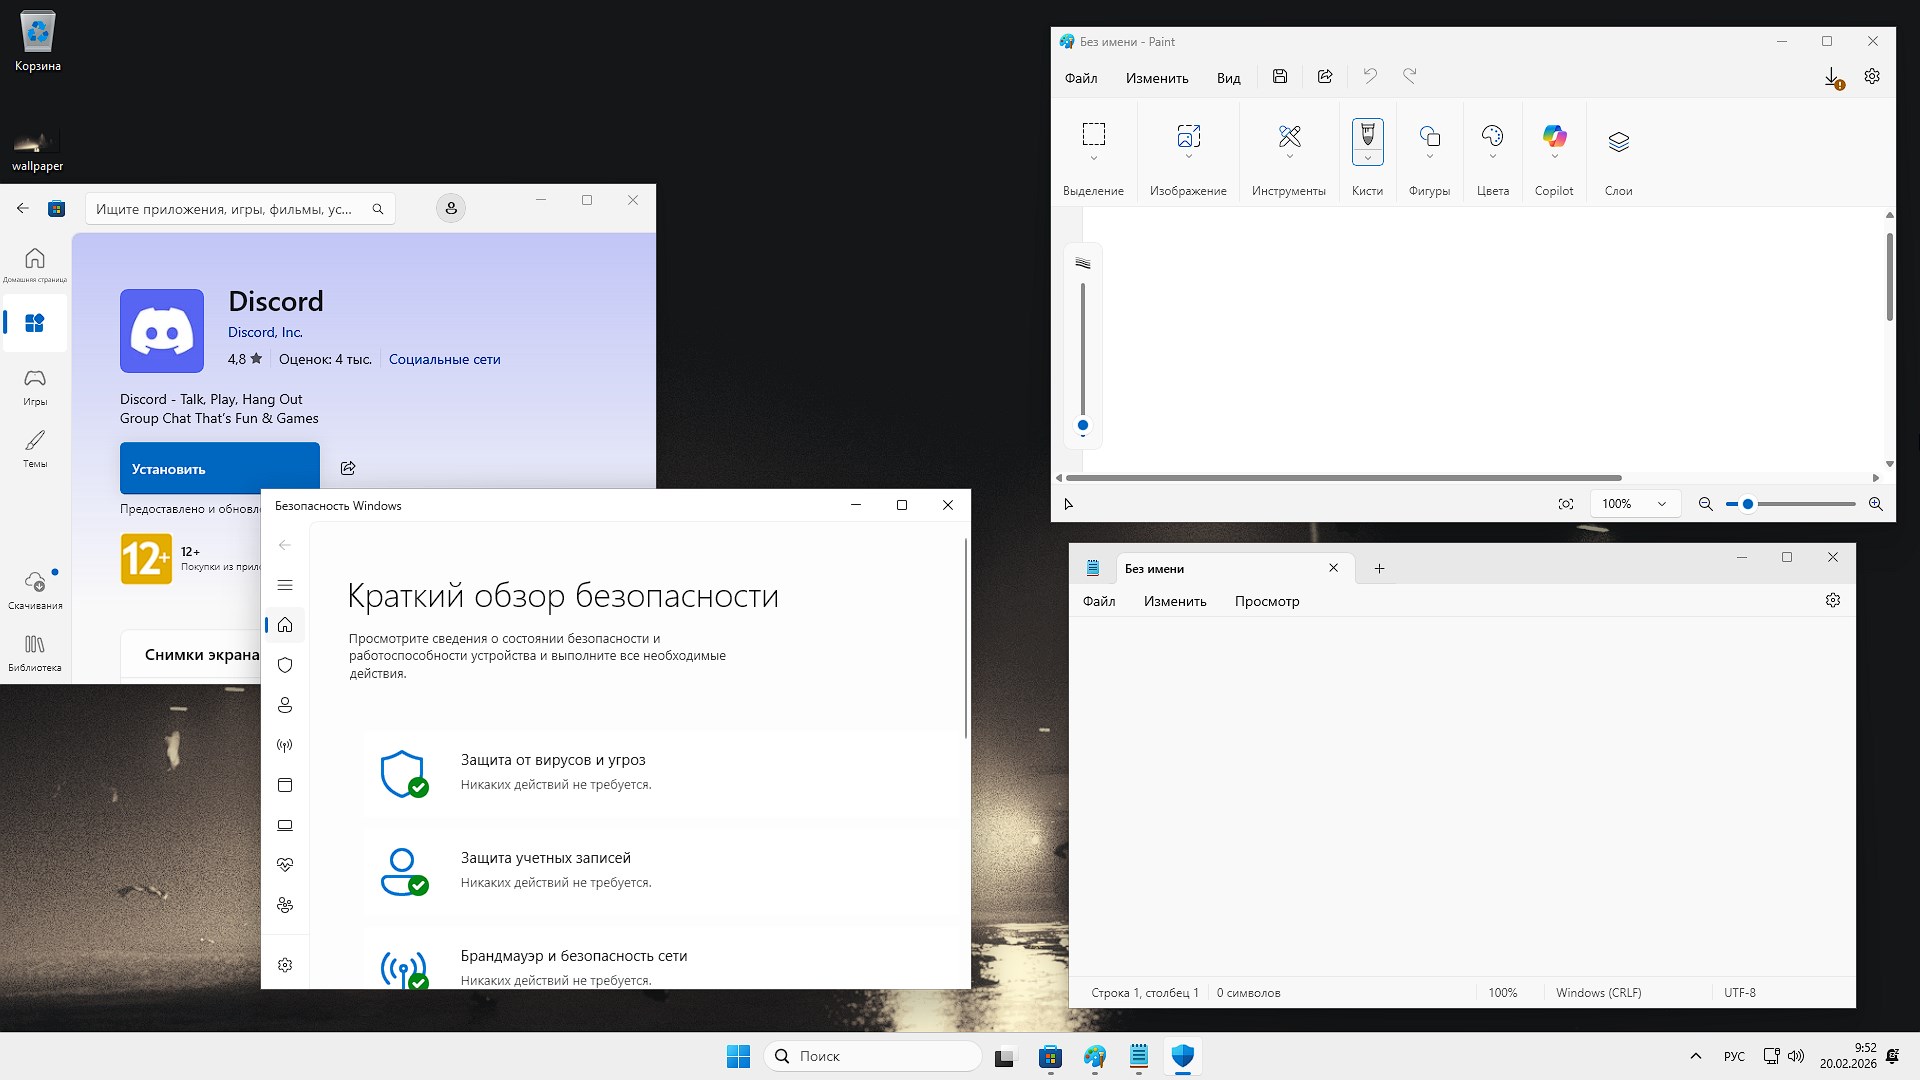Add a new Notepad tab with plus
Screen dimensions: 1920x1080
coord(1379,568)
